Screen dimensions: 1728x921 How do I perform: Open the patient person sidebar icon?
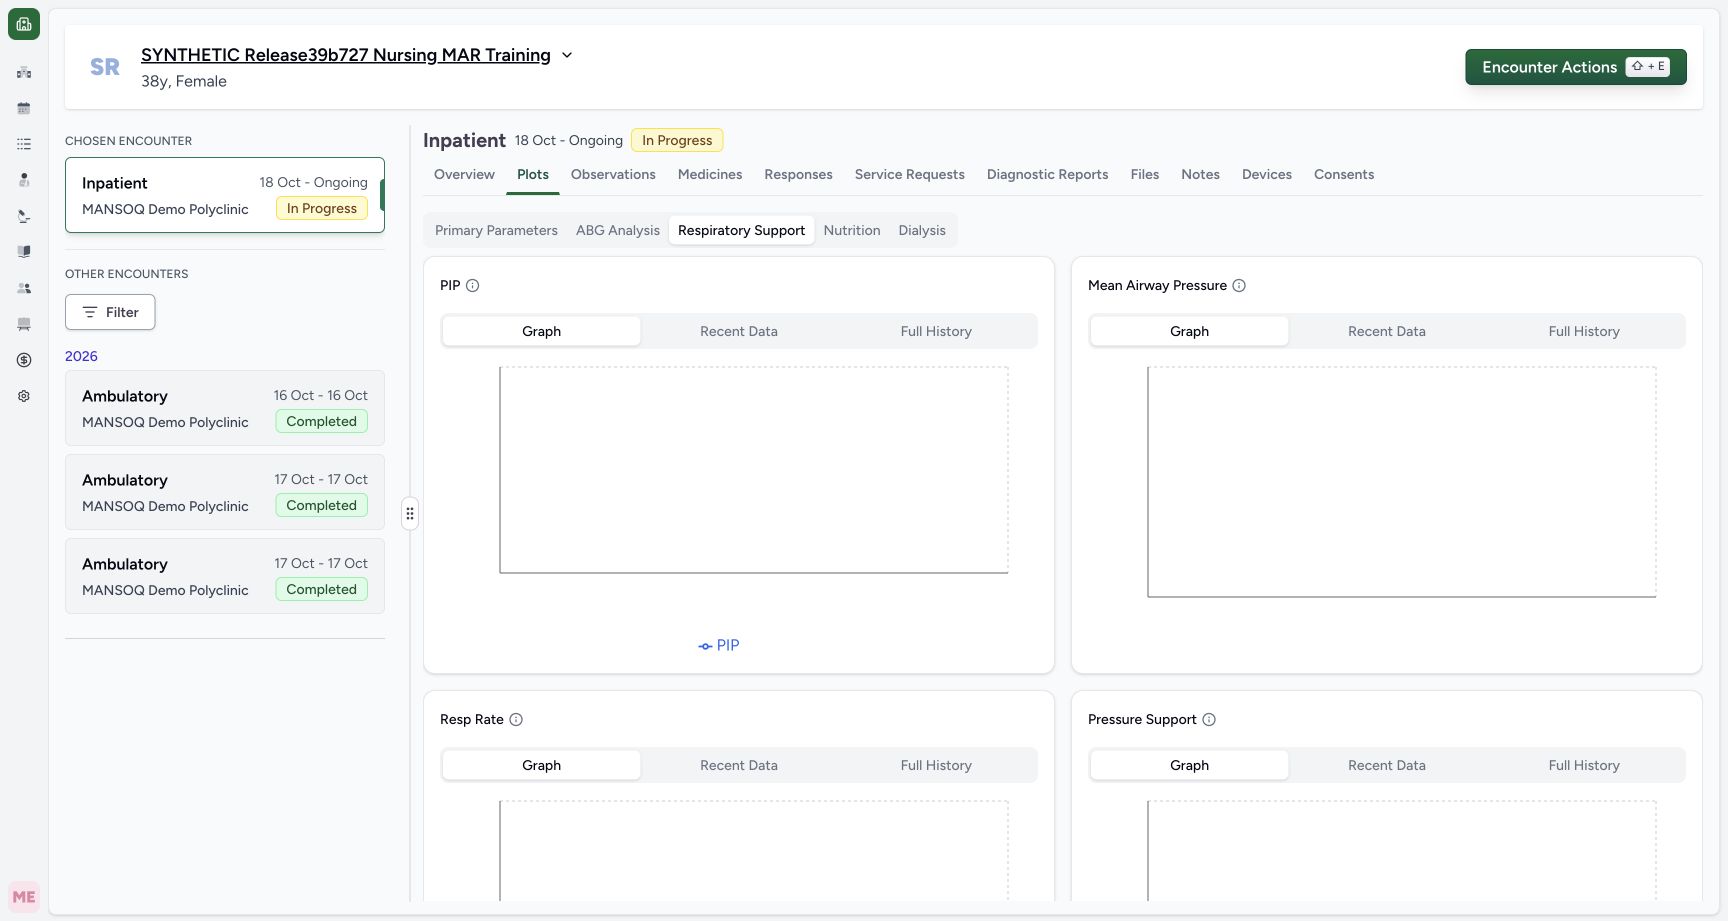click(24, 180)
